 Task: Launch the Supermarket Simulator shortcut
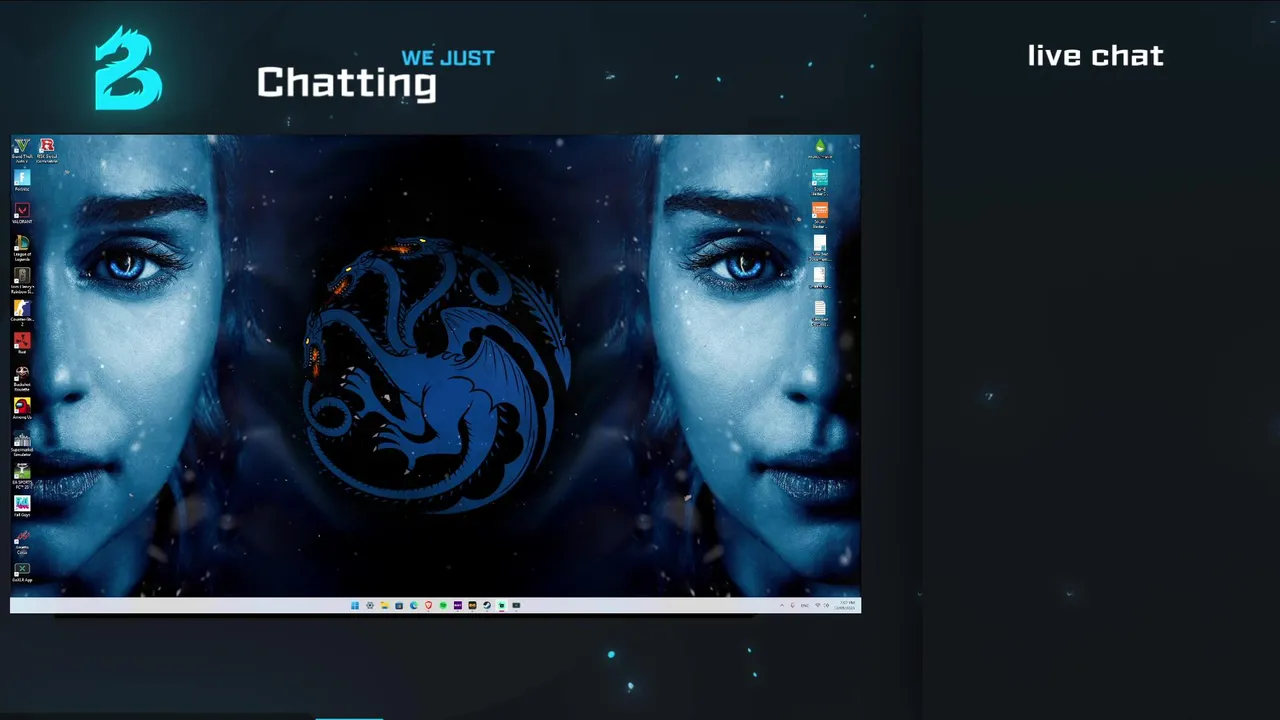click(x=21, y=443)
